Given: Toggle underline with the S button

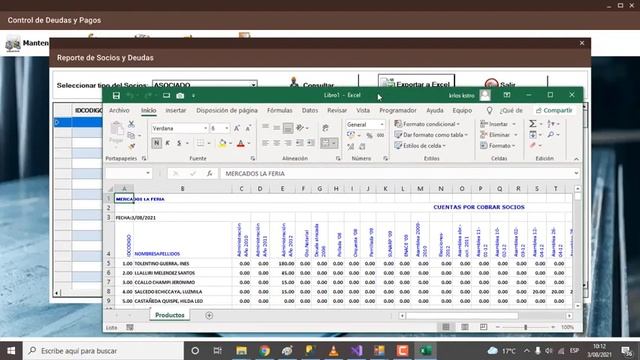Looking at the screenshot, I should 179,143.
